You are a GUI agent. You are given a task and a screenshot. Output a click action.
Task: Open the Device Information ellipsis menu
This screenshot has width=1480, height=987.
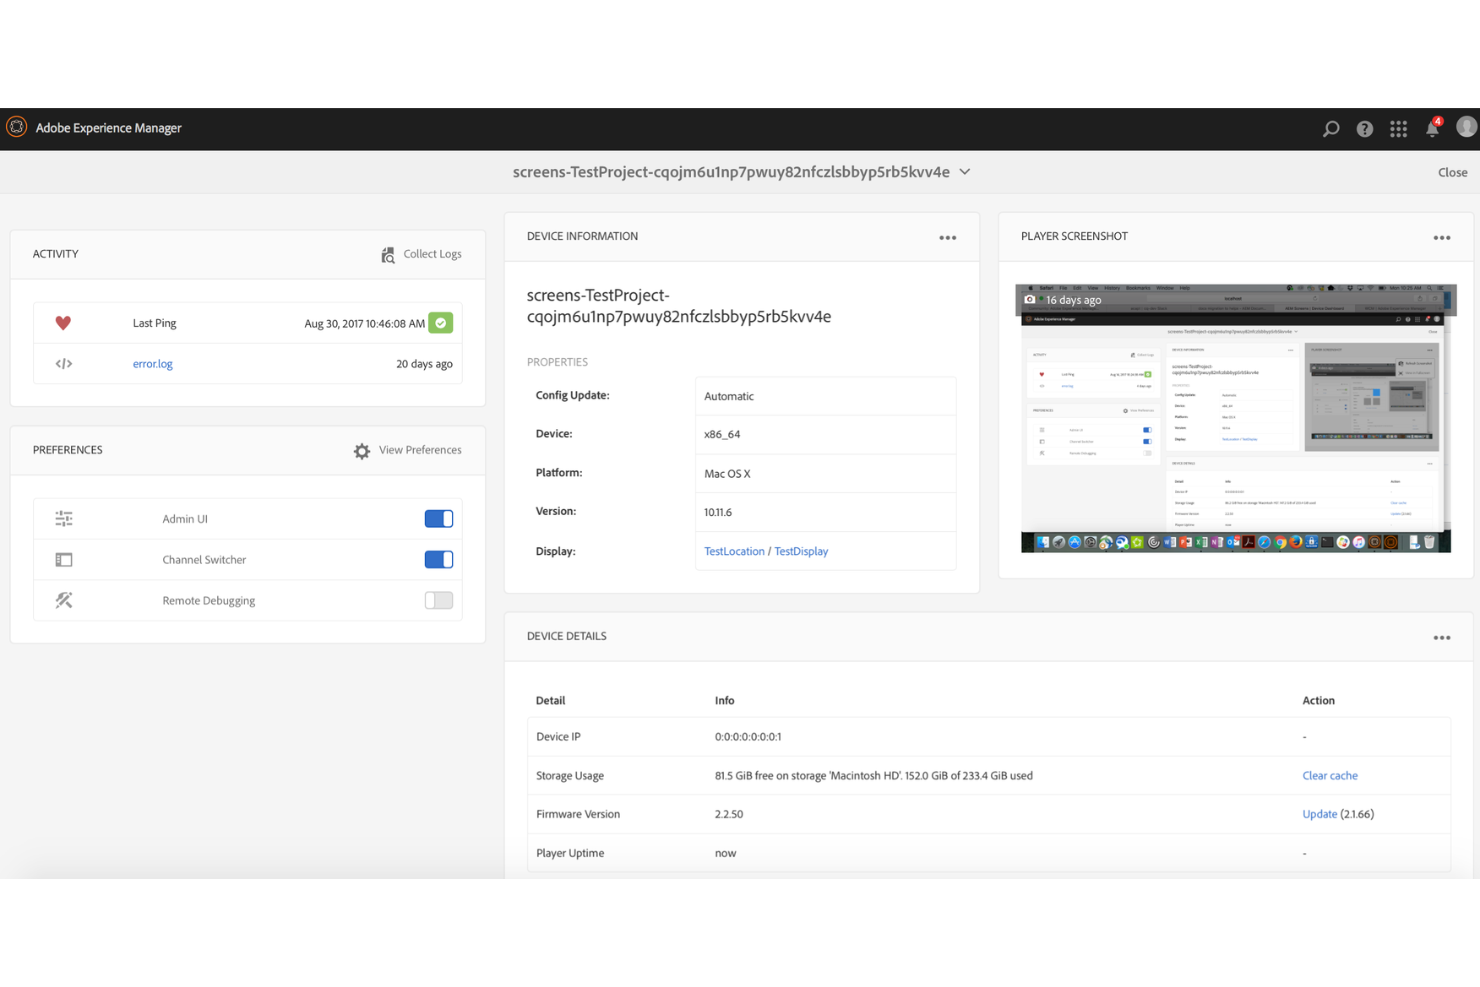[947, 237]
